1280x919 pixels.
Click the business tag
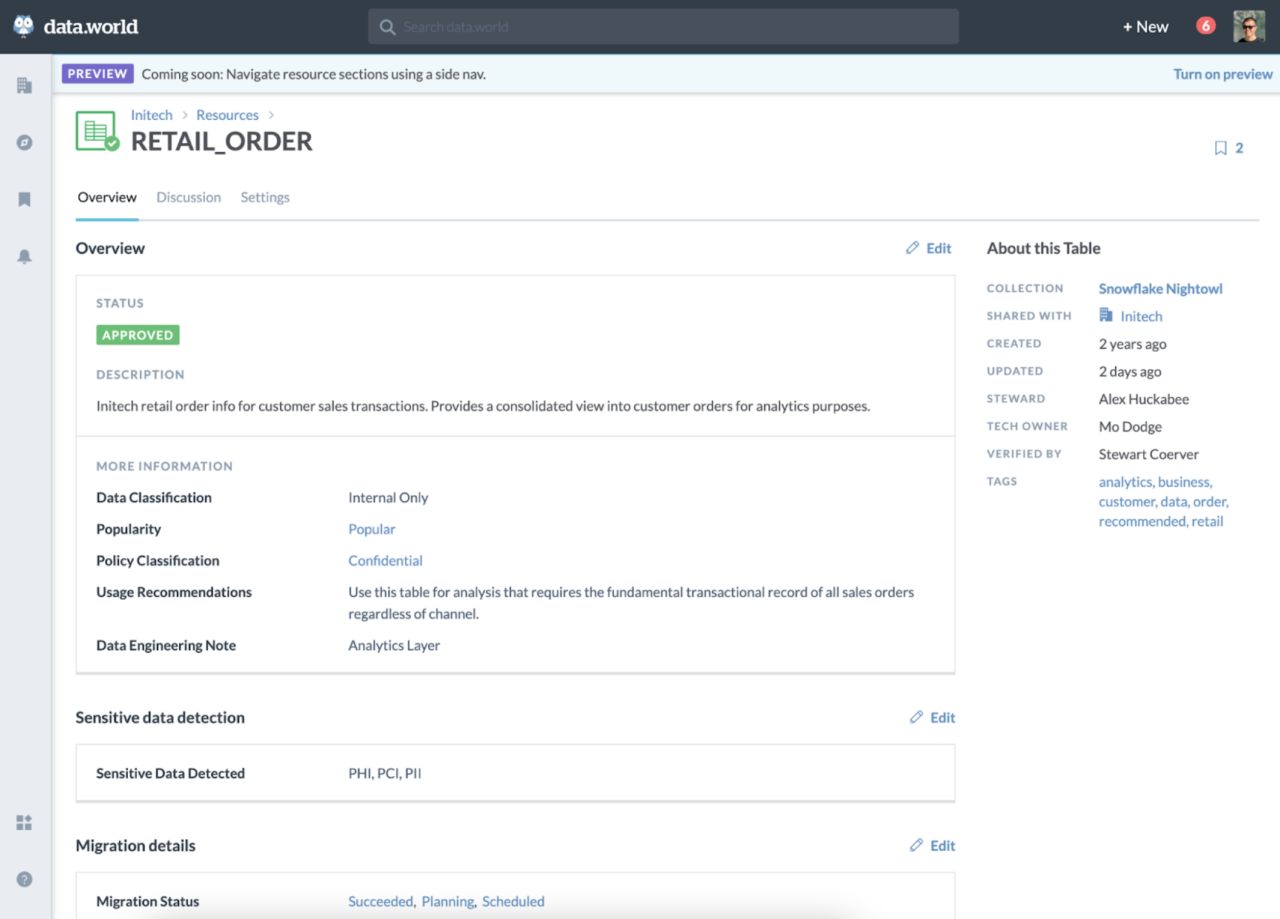[1184, 482]
